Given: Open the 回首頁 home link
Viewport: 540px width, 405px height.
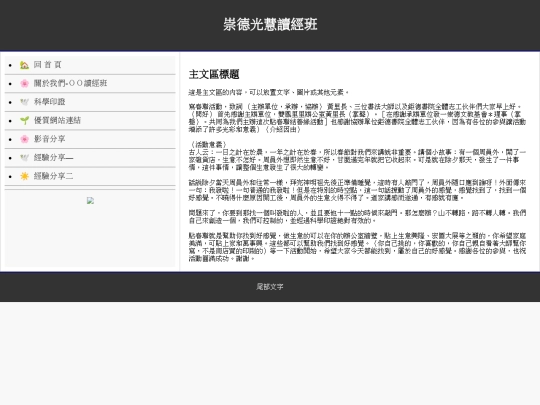Looking at the screenshot, I should coord(48,65).
